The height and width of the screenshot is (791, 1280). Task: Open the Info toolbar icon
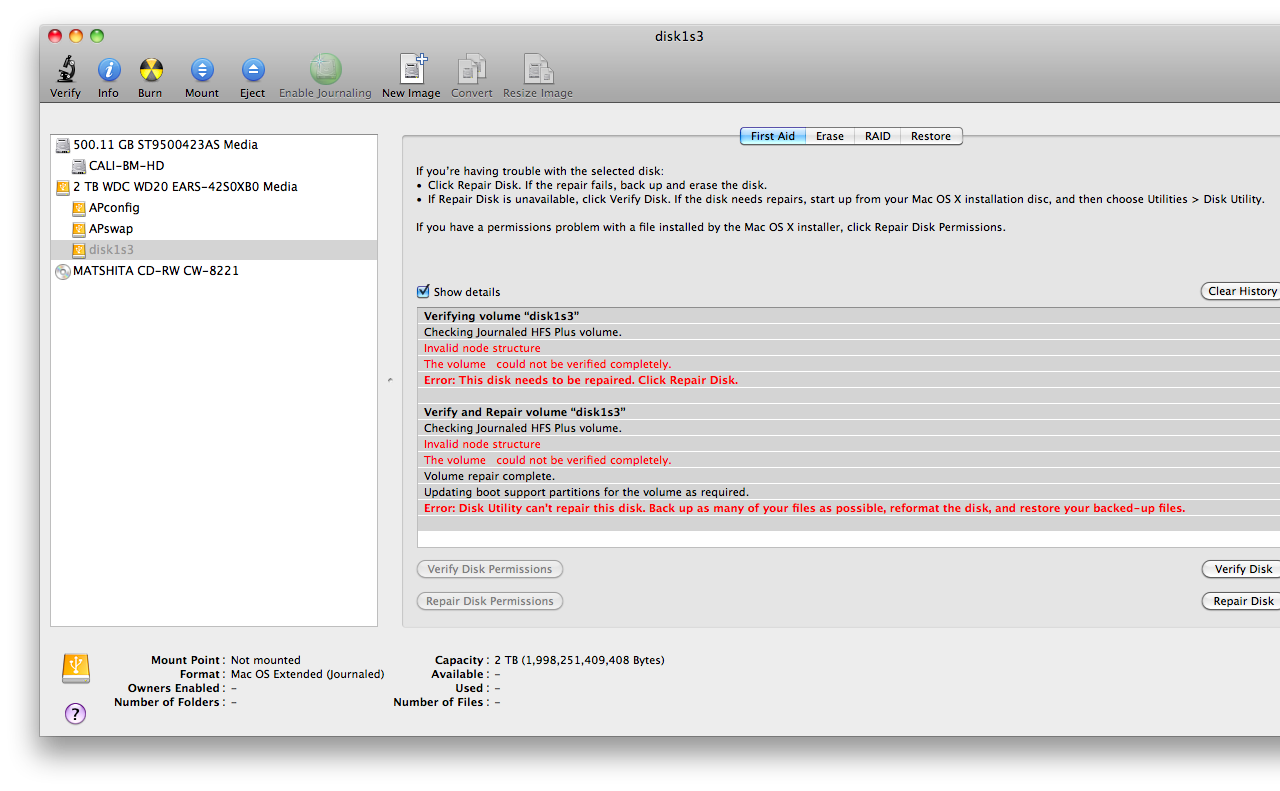coord(108,69)
